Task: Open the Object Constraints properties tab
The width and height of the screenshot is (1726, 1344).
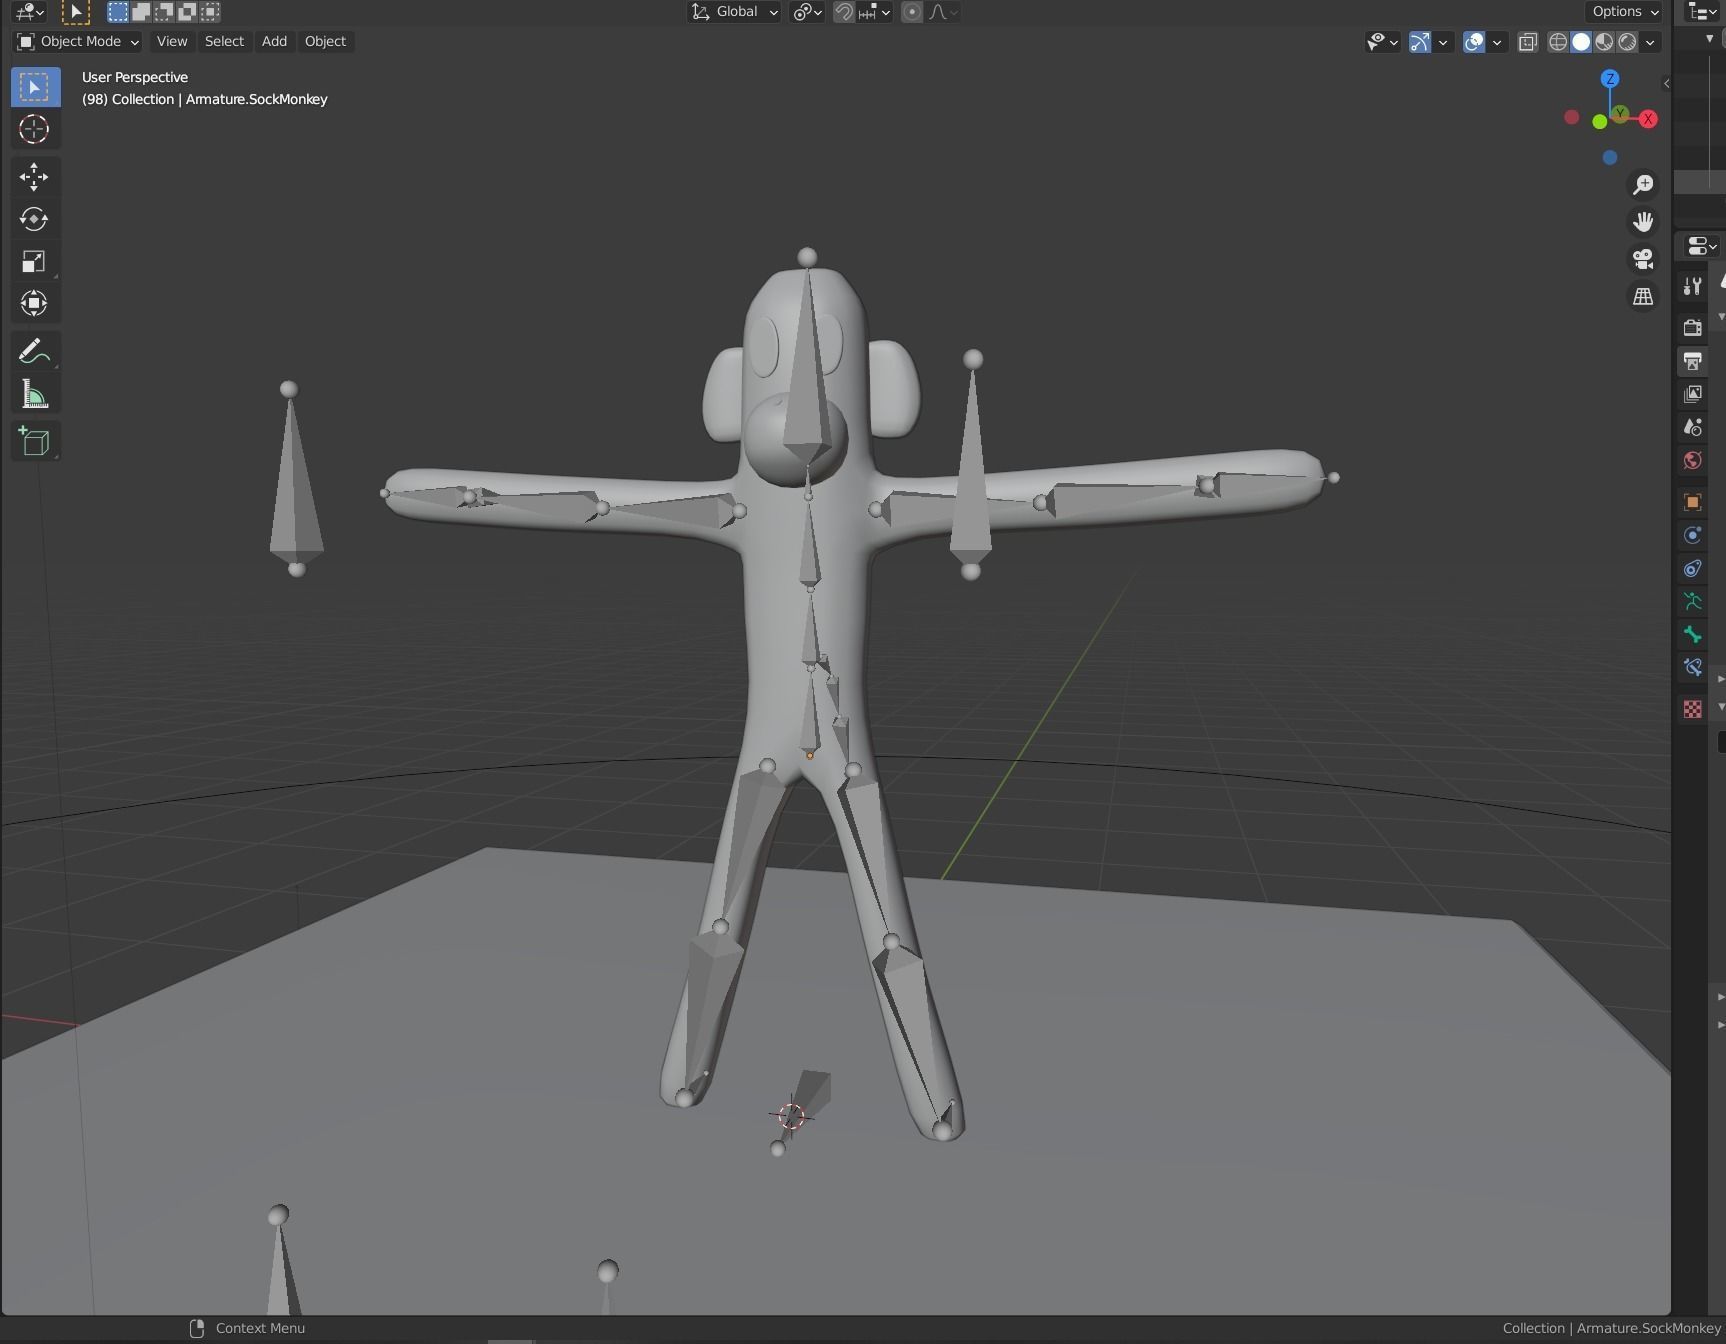Action: click(1692, 569)
